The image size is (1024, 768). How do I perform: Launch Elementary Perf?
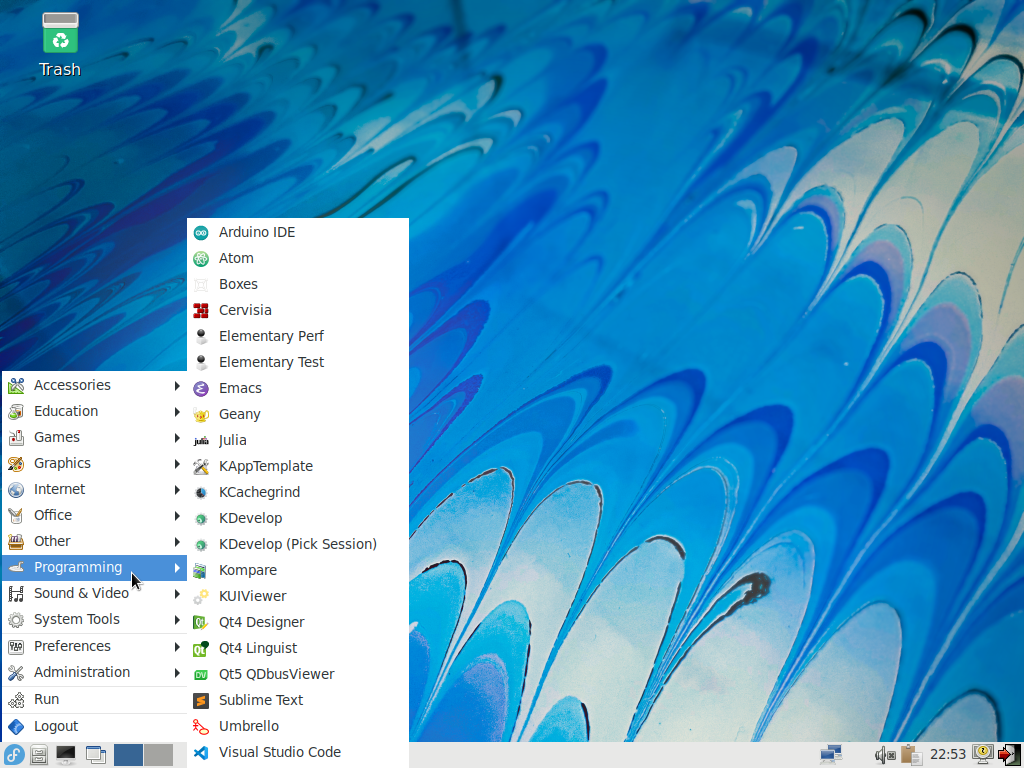[x=298, y=336]
